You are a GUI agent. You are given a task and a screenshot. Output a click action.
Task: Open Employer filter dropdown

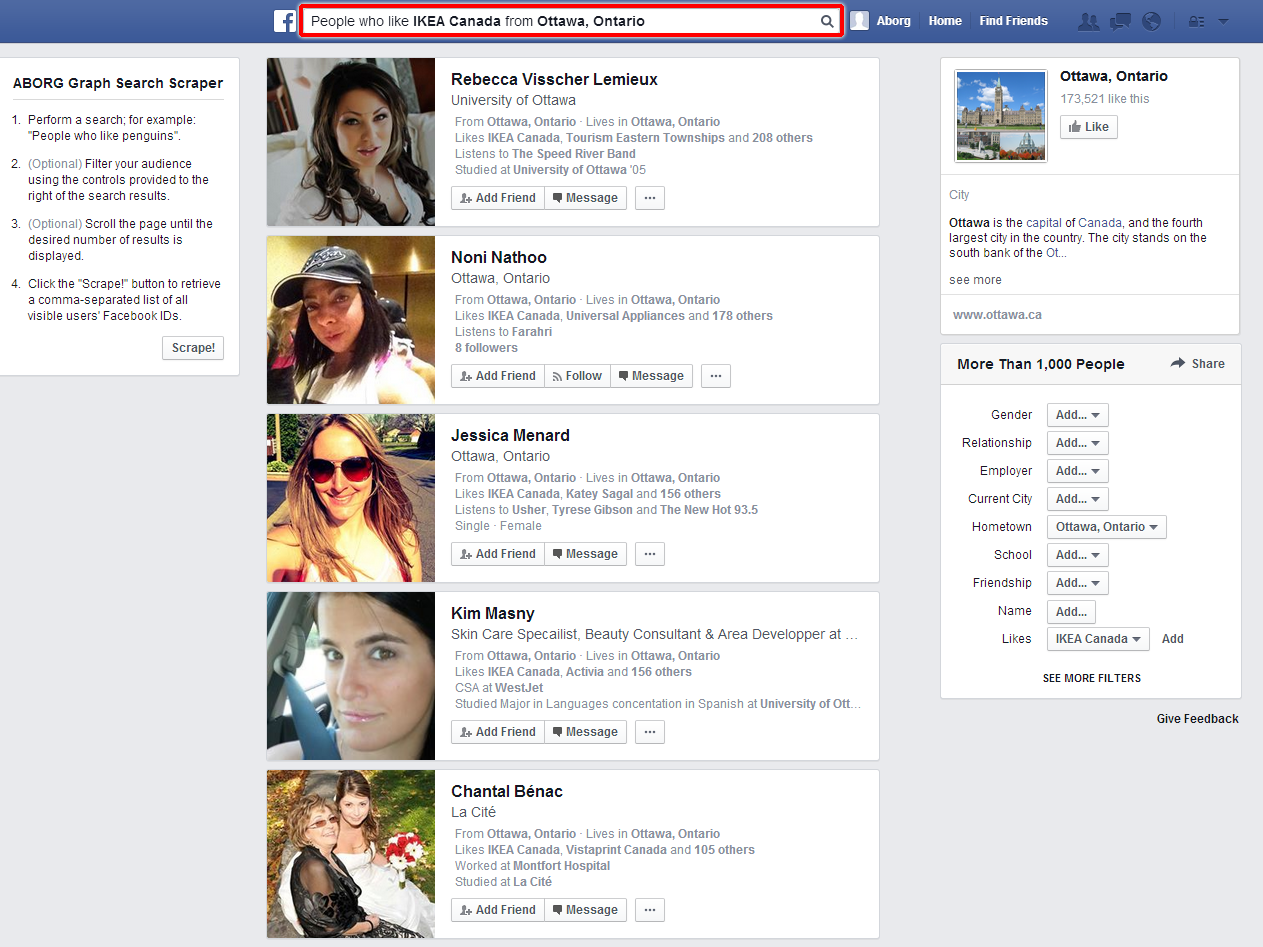(x=1078, y=471)
